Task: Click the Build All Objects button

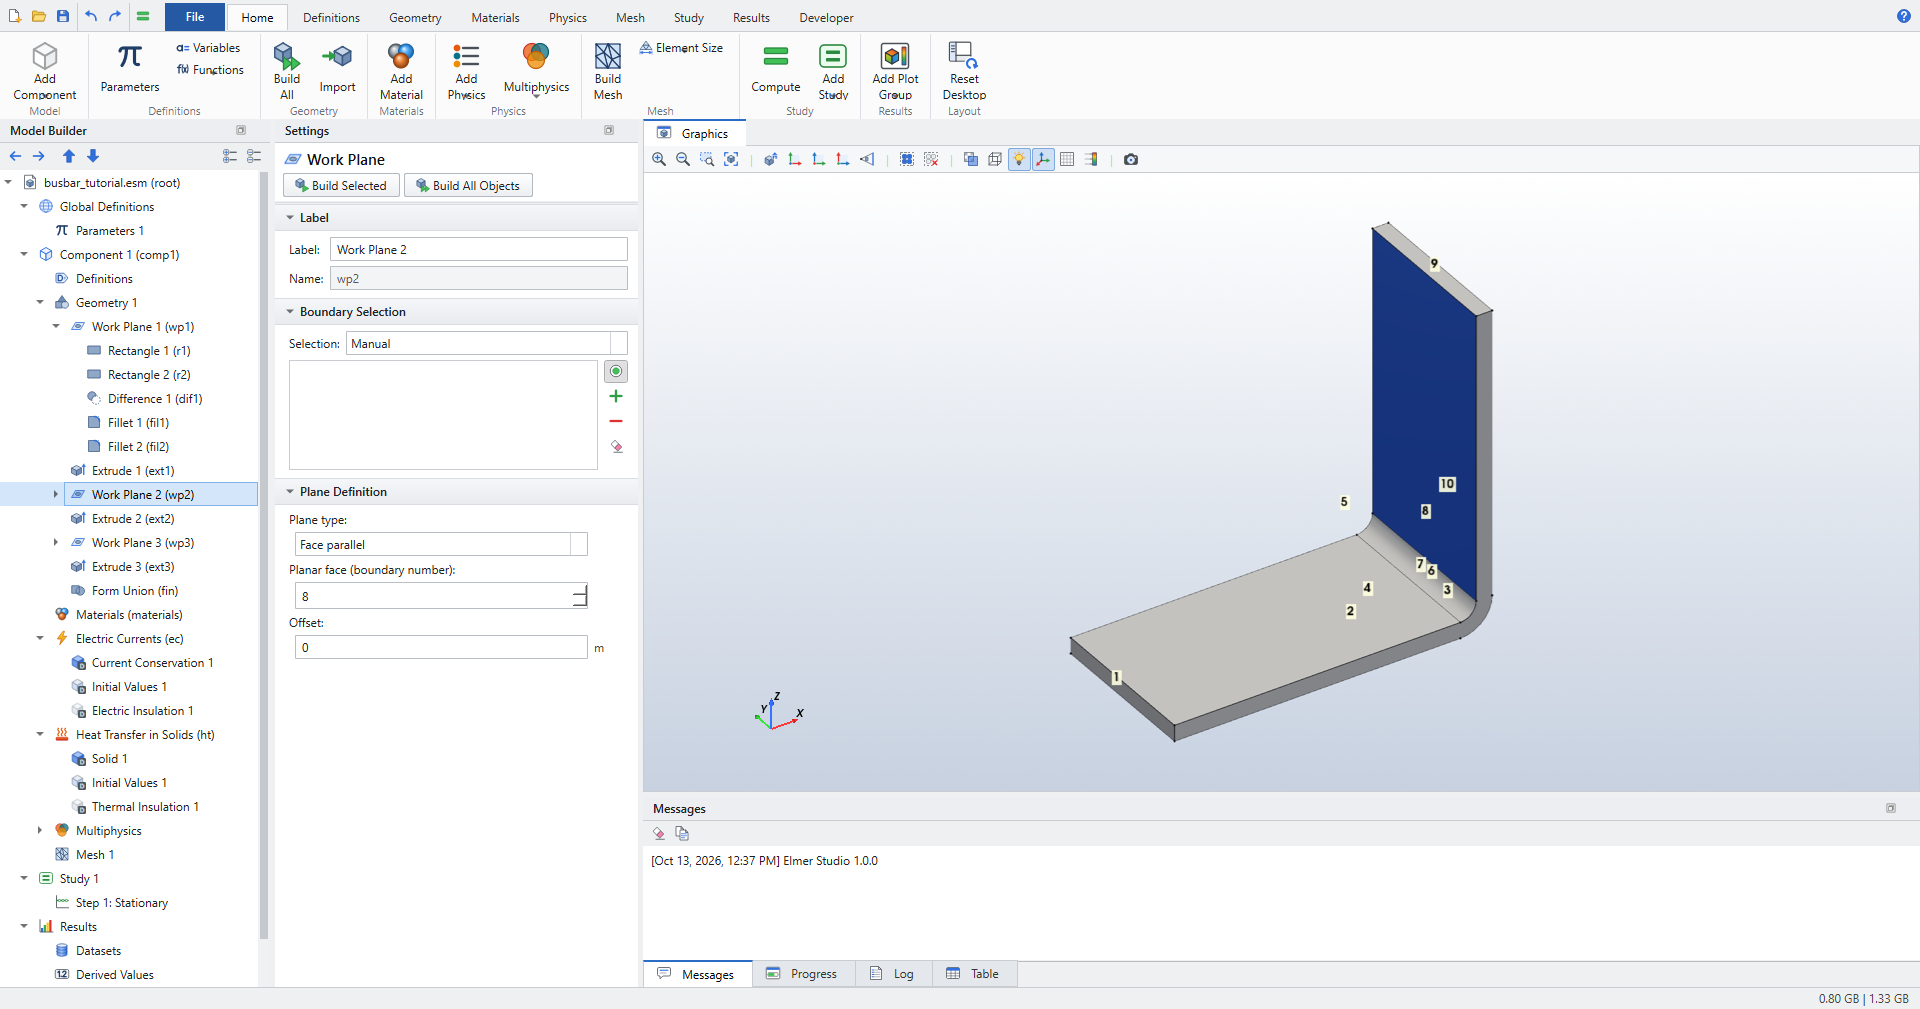Action: [468, 185]
